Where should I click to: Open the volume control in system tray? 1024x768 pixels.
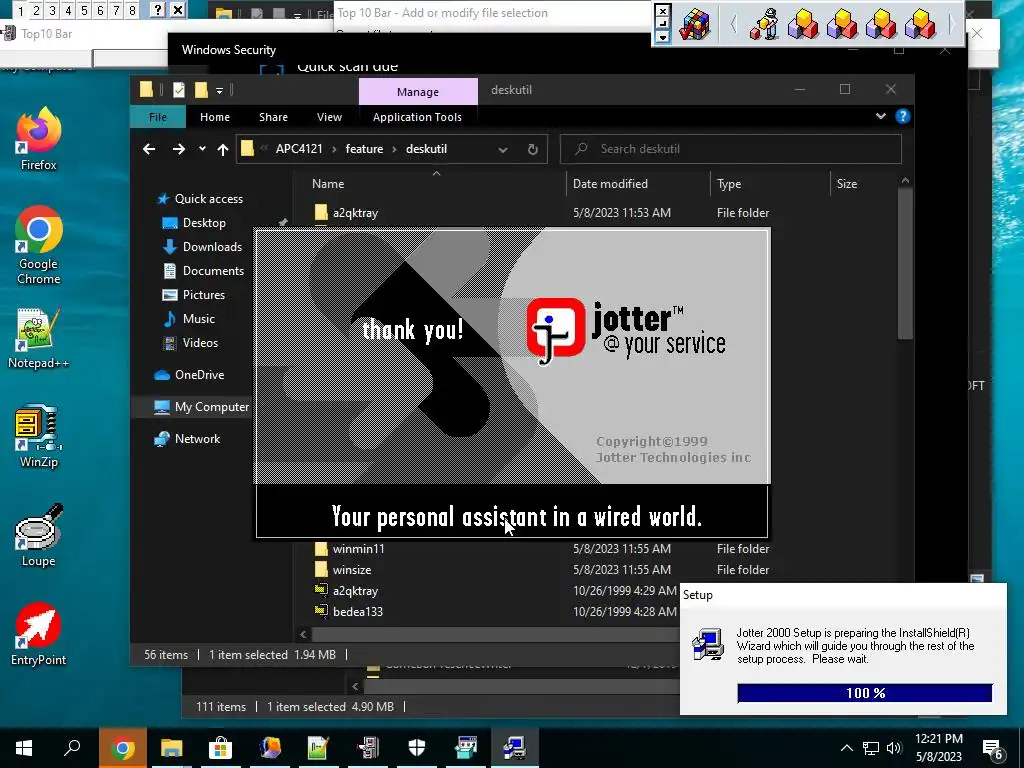click(894, 748)
